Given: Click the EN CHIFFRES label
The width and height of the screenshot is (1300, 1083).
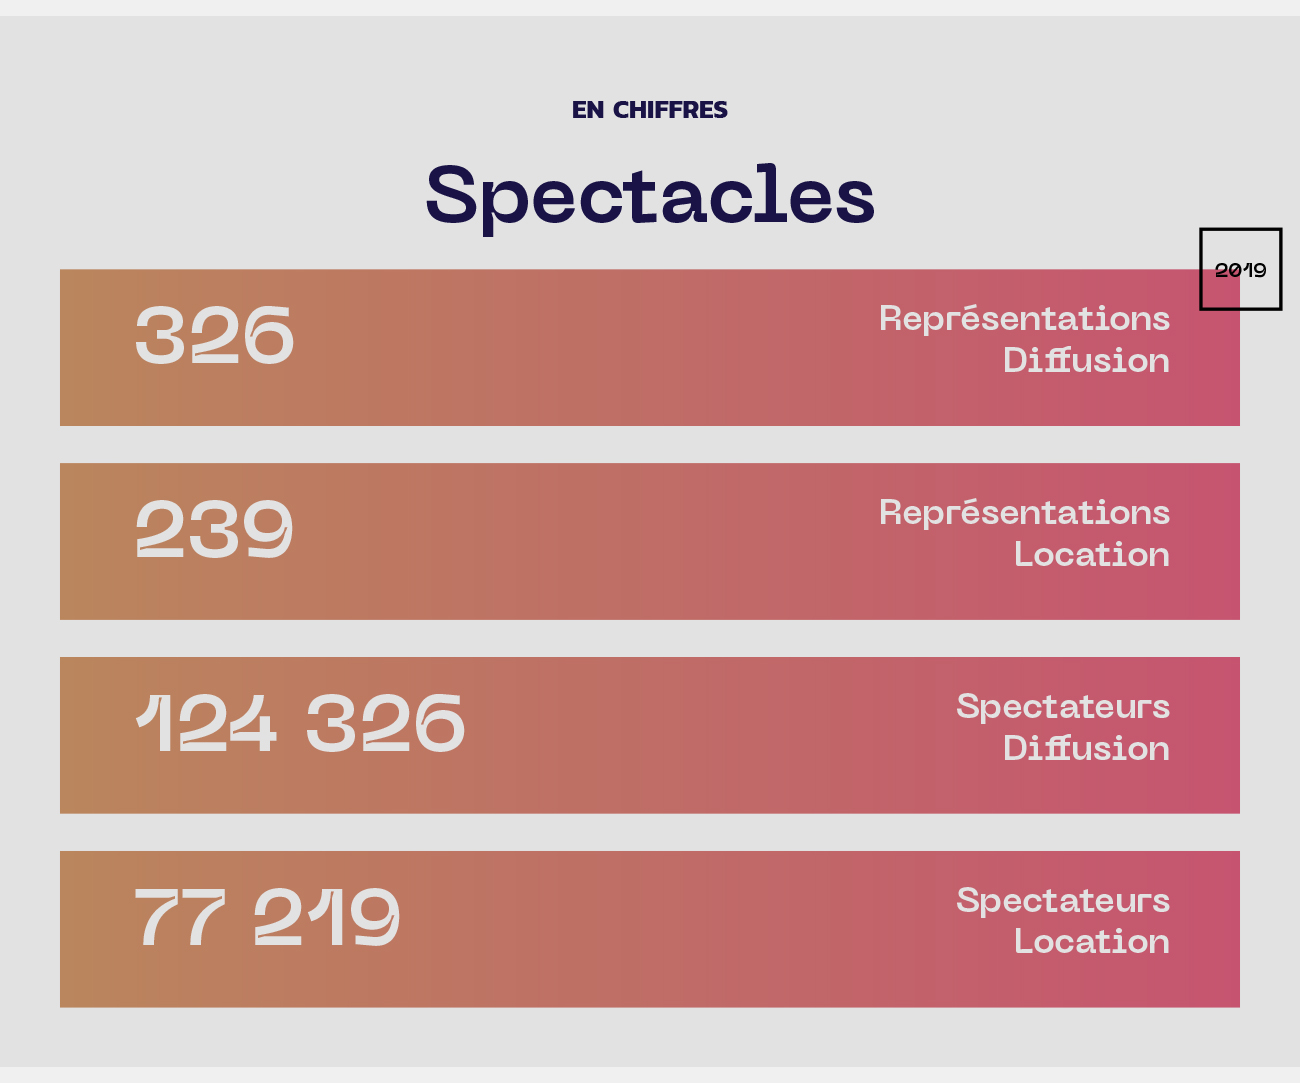Looking at the screenshot, I should click(x=650, y=110).
